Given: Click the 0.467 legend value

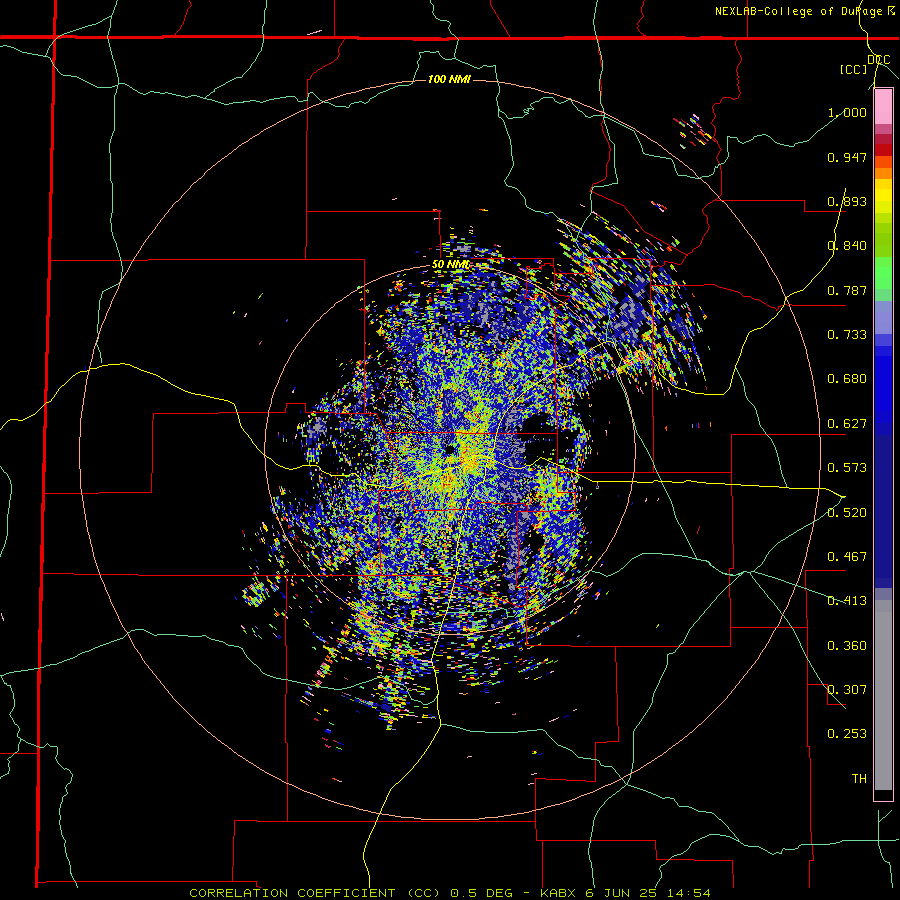Looking at the screenshot, I should tap(847, 557).
